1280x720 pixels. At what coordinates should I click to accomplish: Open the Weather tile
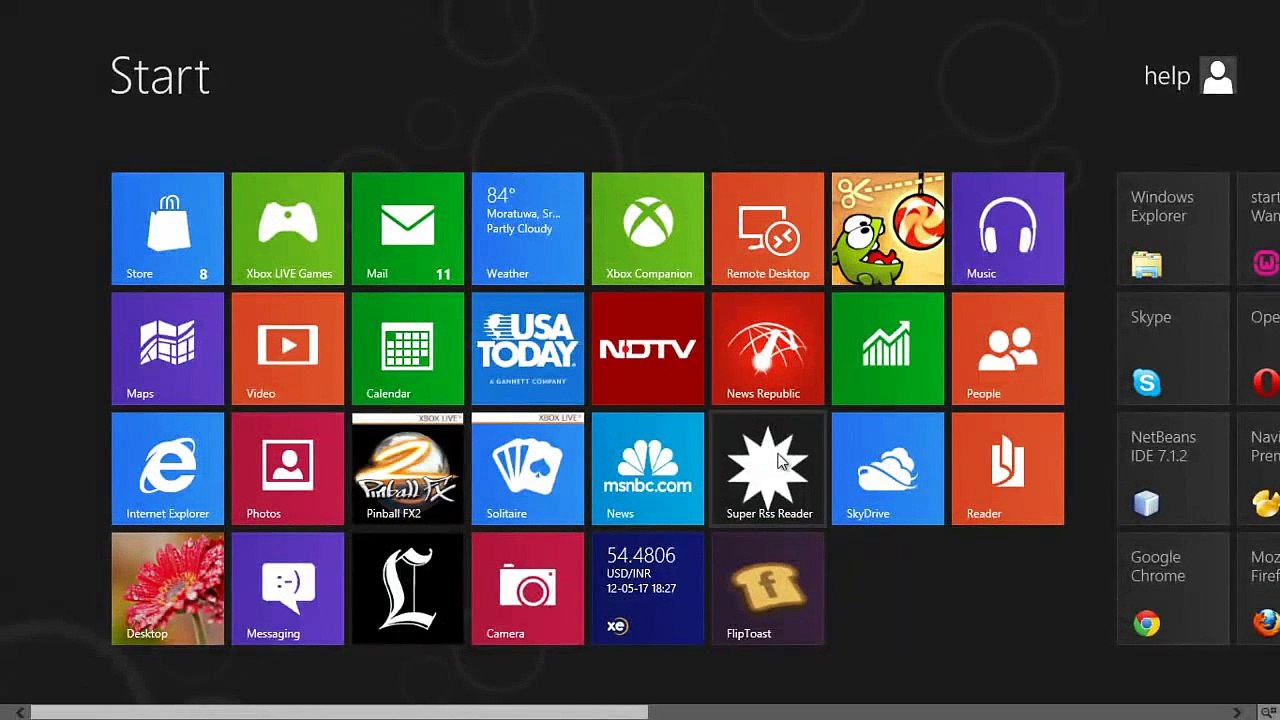[527, 229]
